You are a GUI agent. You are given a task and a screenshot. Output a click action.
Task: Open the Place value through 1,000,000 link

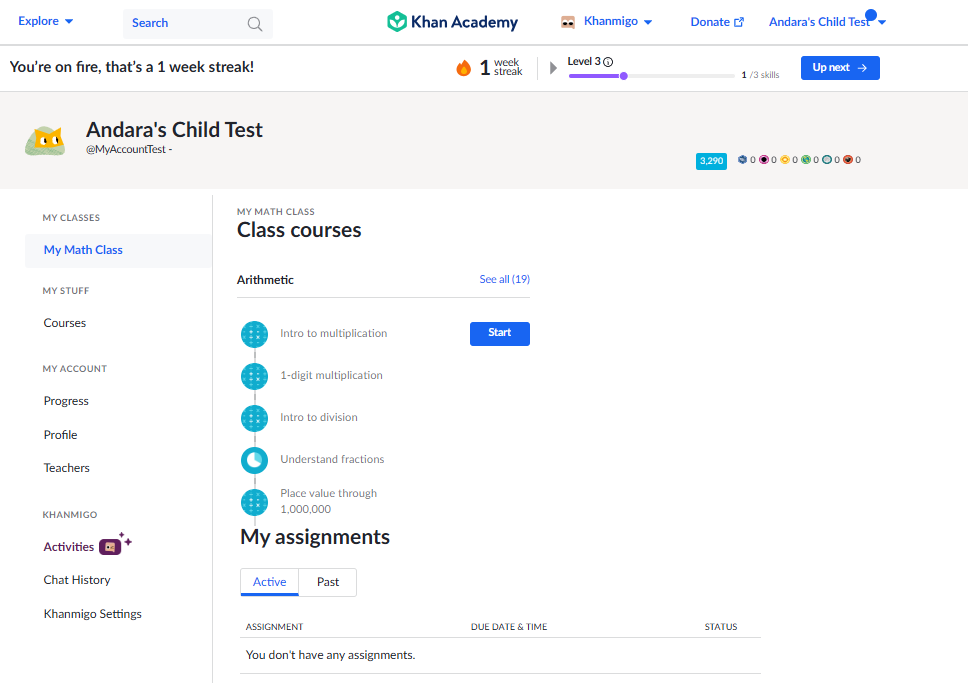328,501
